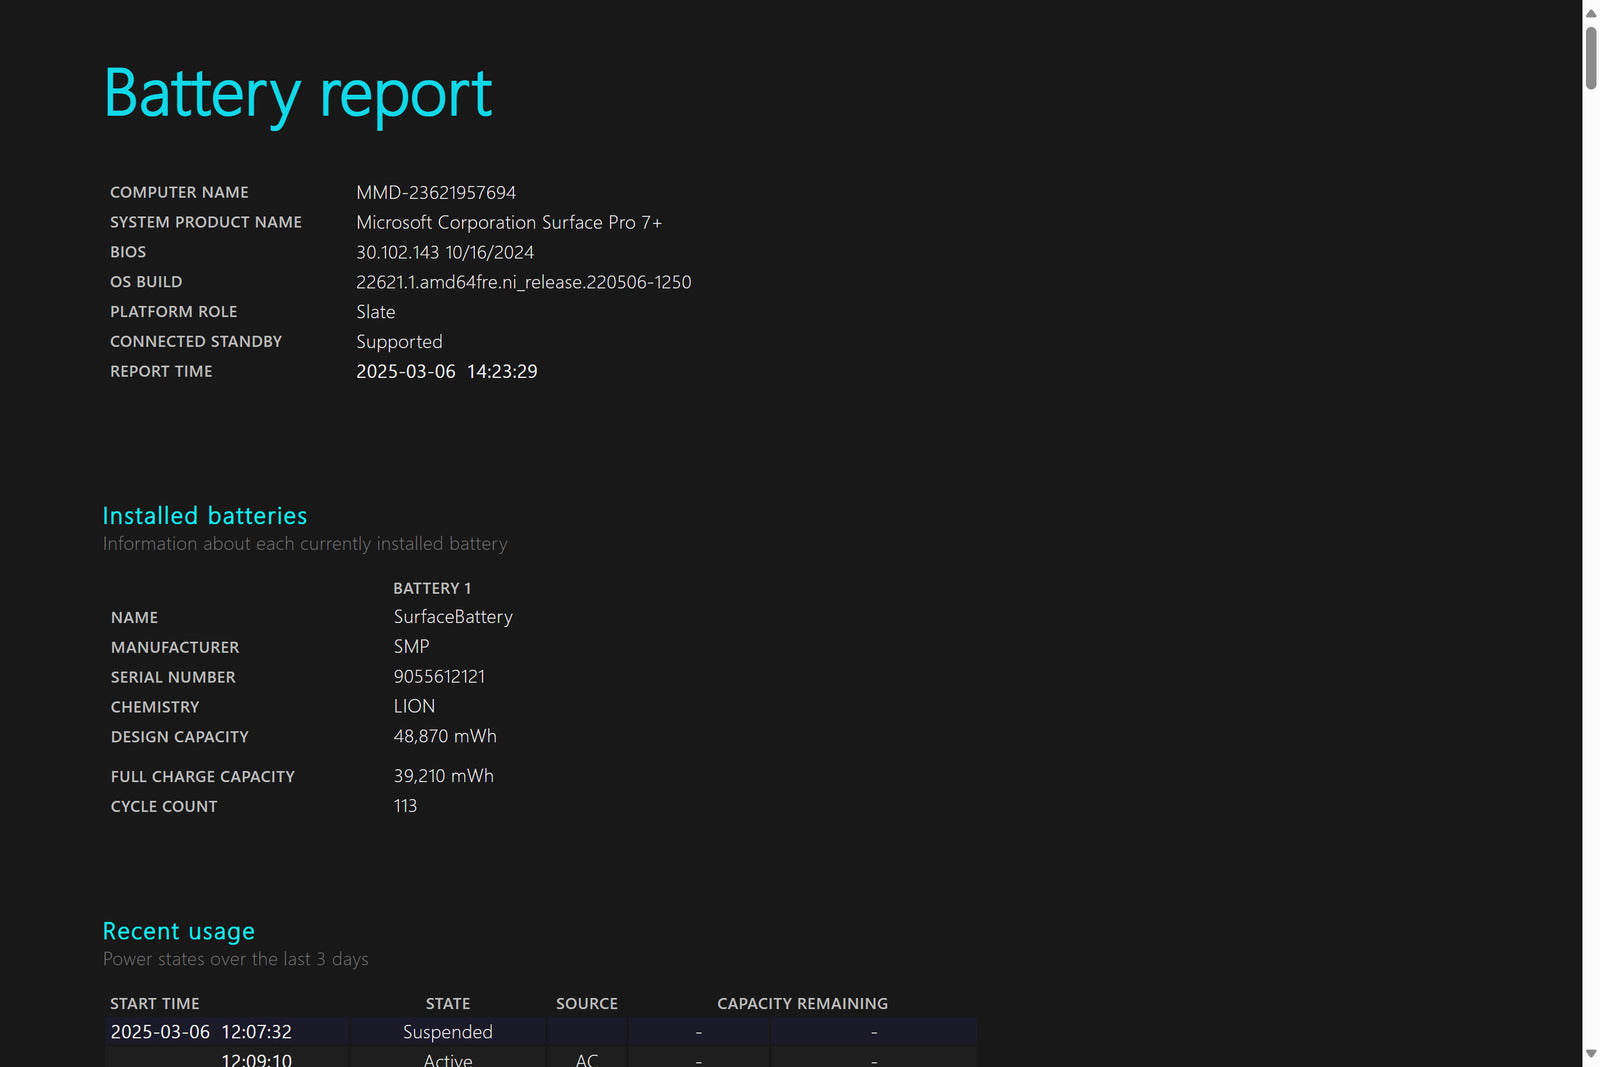The width and height of the screenshot is (1600, 1067).
Task: Click the OS BUILD label
Action: [146, 282]
